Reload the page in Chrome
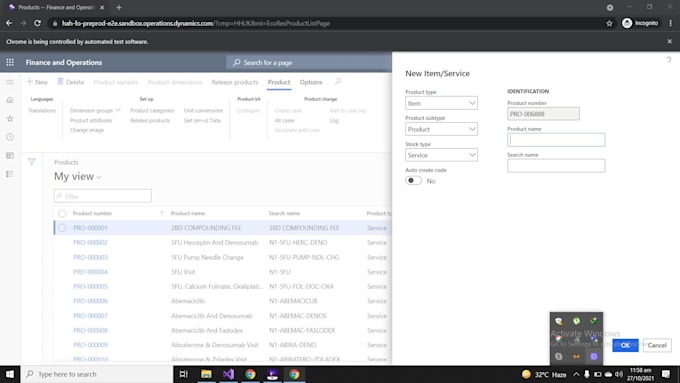Viewport: 680px width, 383px height. click(37, 23)
